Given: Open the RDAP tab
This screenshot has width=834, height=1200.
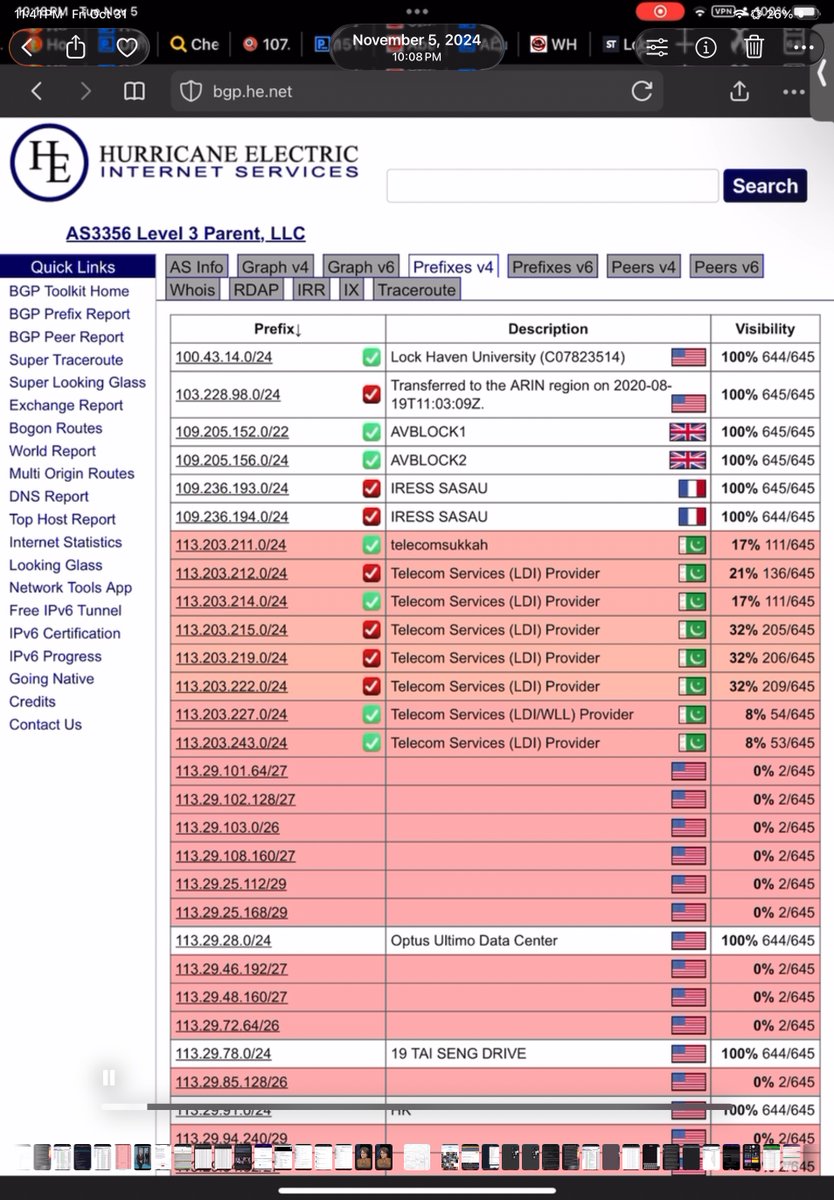Looking at the screenshot, I should 256,290.
